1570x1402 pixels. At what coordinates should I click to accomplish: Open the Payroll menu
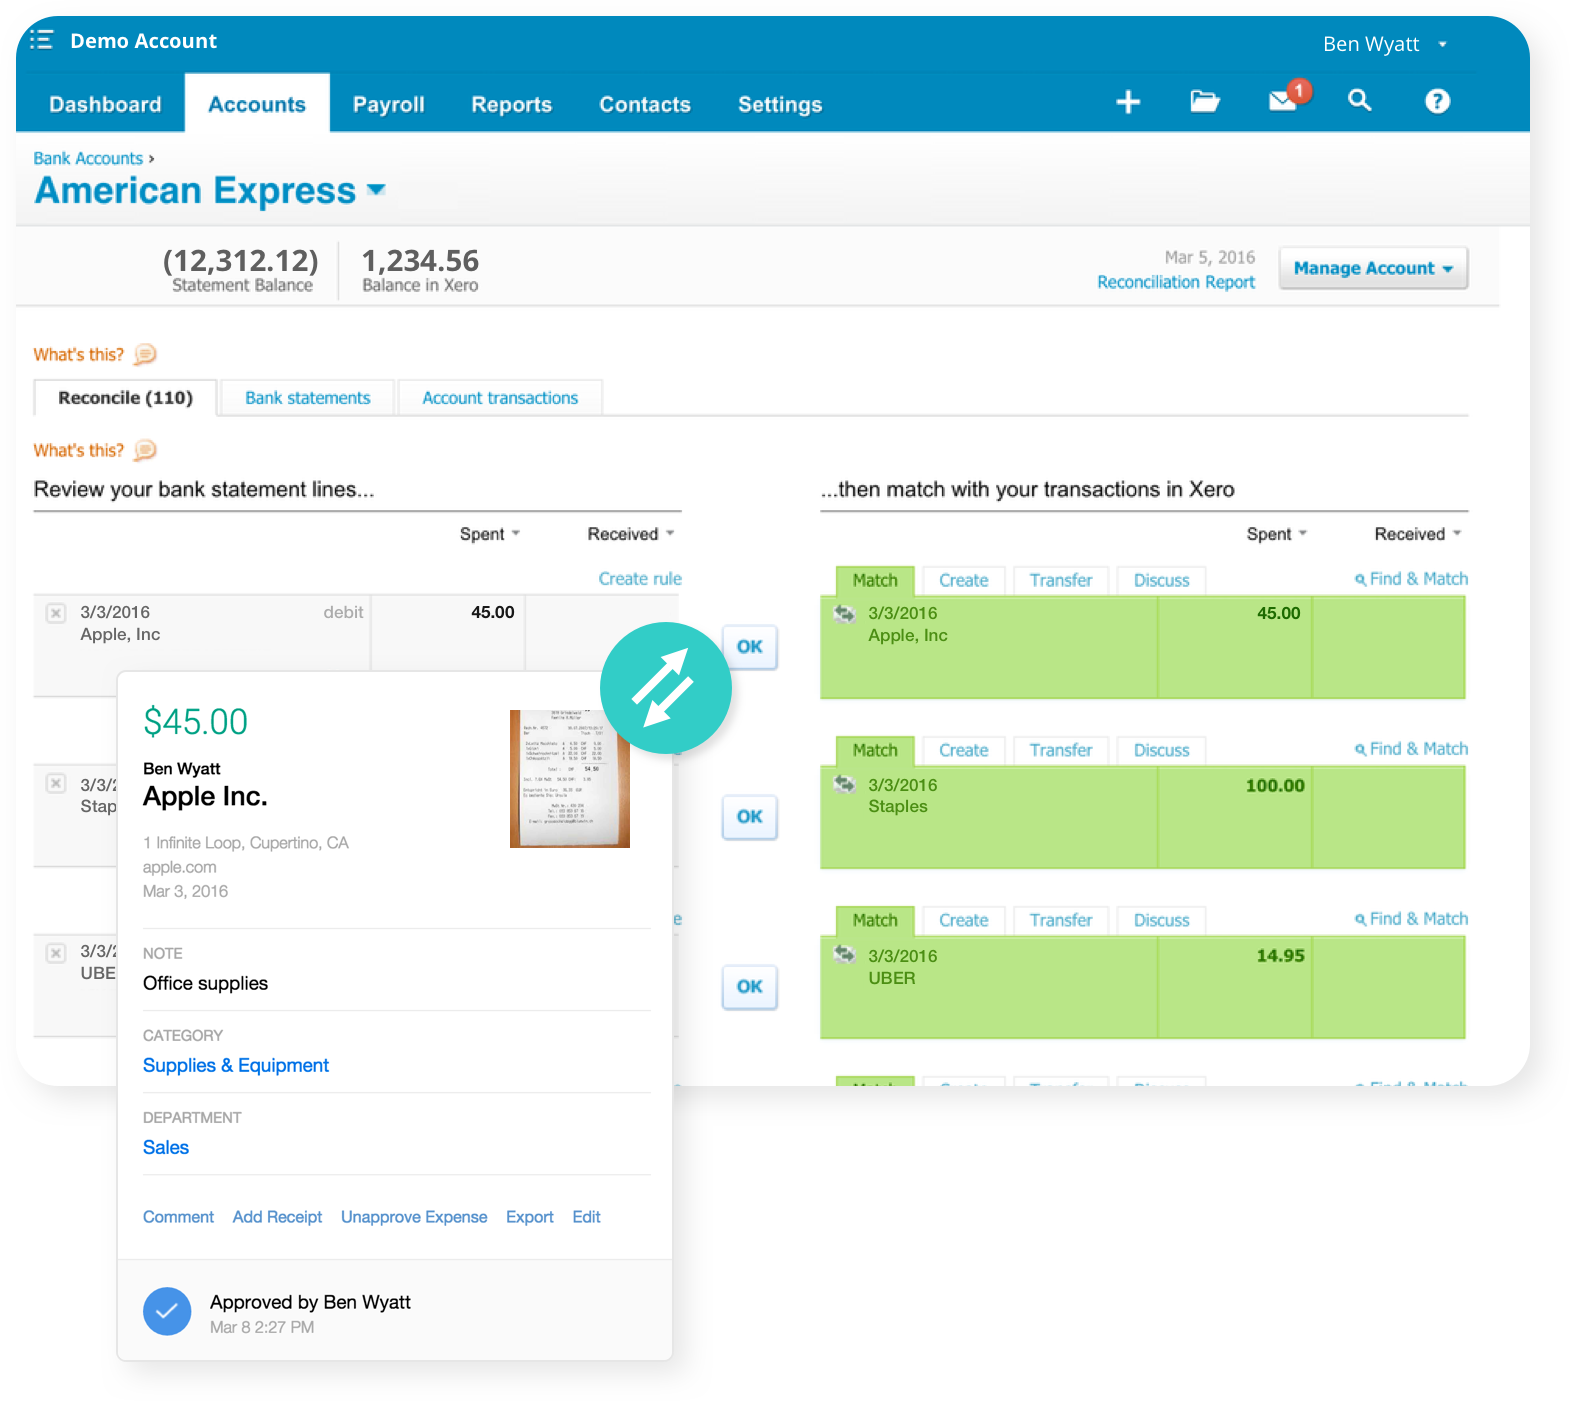[389, 104]
